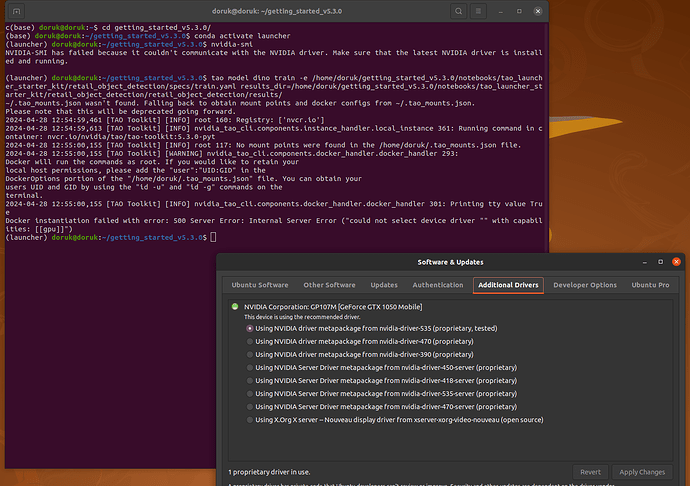The width and height of the screenshot is (690, 486).
Task: Click the terminal prompt input cursor
Action: pyautogui.click(x=213, y=237)
